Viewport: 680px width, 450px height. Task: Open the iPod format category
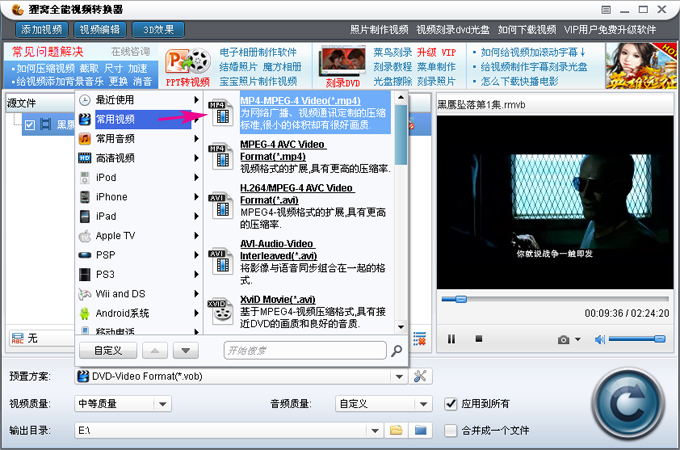tap(138, 177)
